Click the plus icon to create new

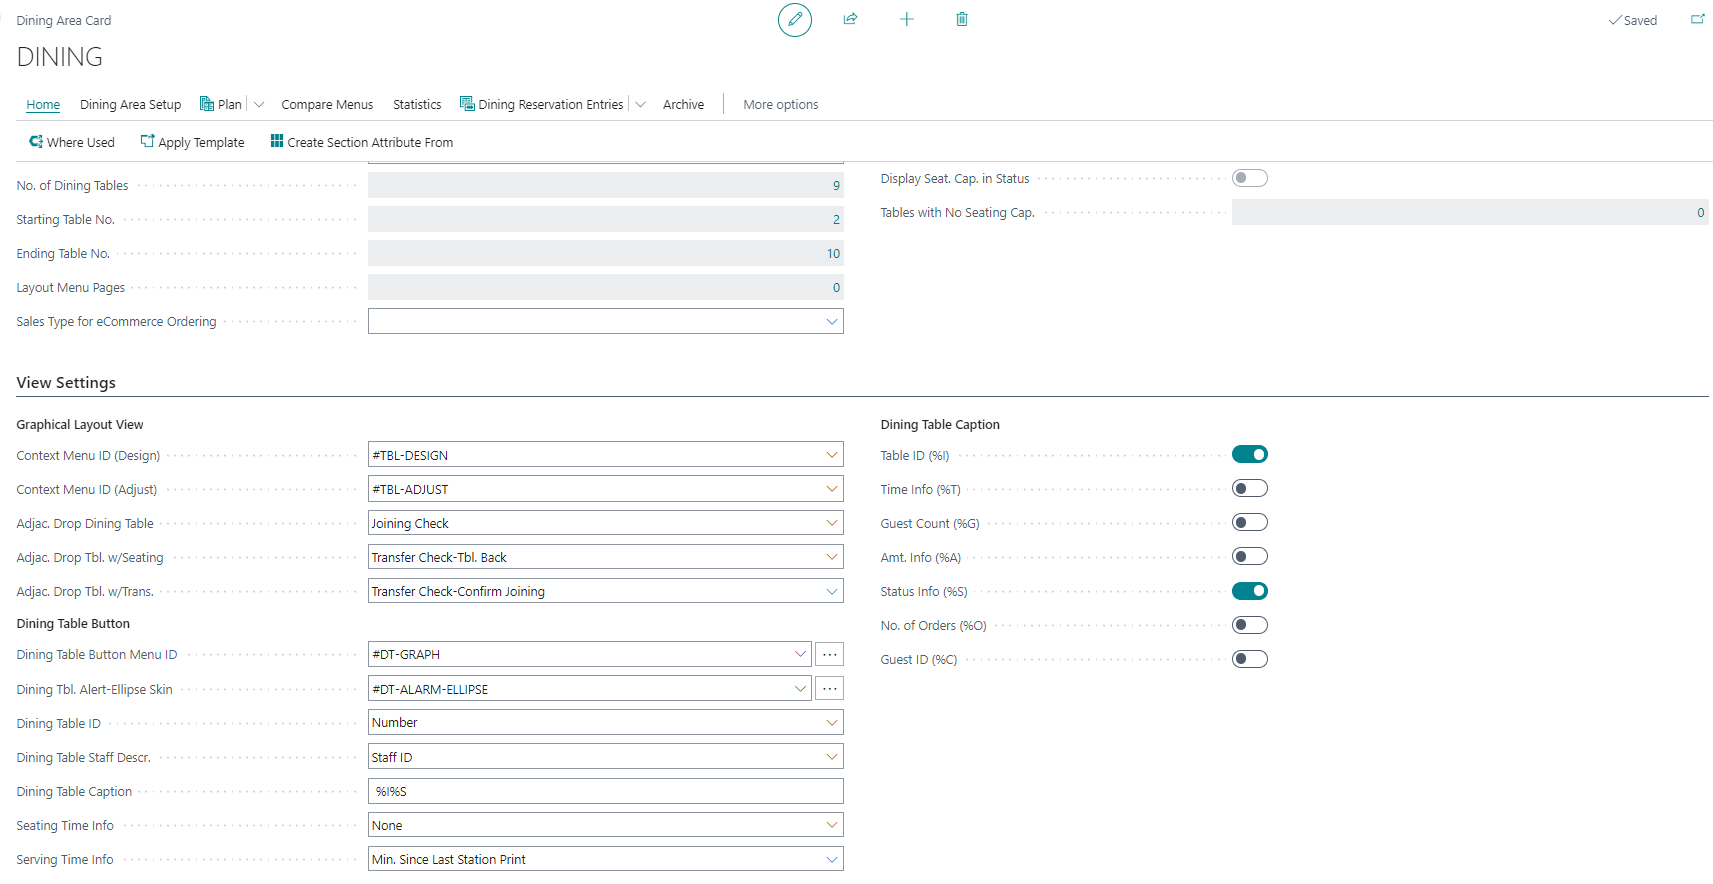click(x=906, y=20)
